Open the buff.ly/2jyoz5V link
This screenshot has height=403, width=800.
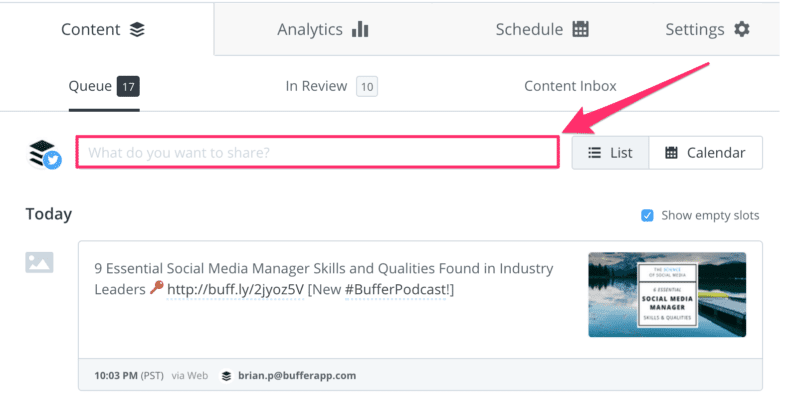(235, 289)
